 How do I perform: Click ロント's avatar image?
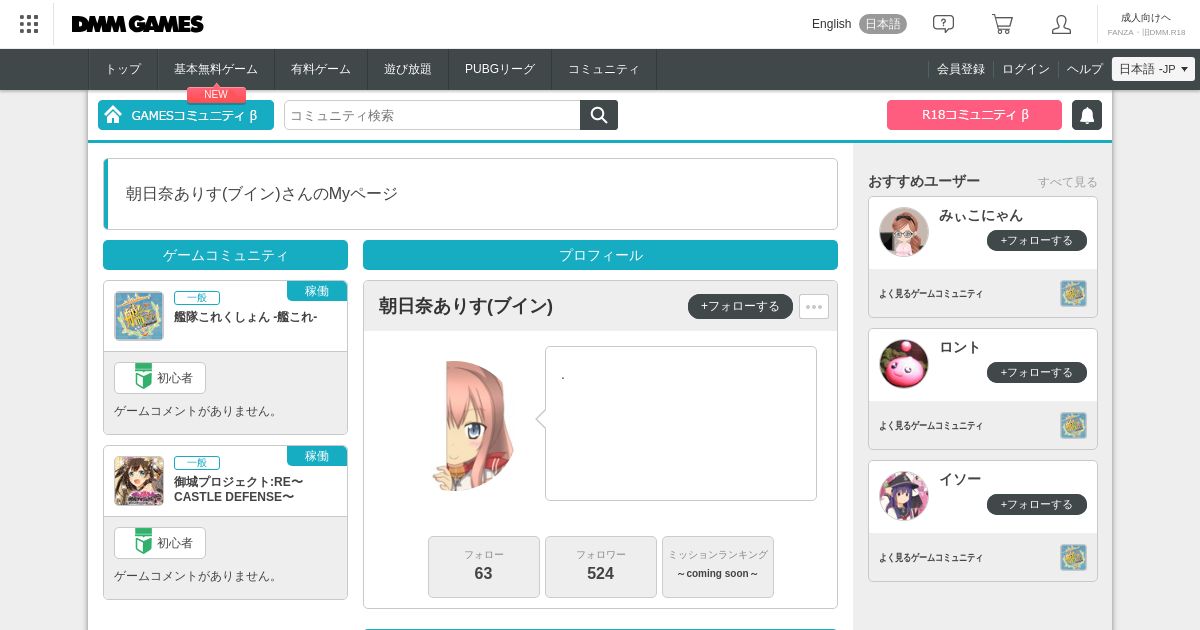click(904, 364)
